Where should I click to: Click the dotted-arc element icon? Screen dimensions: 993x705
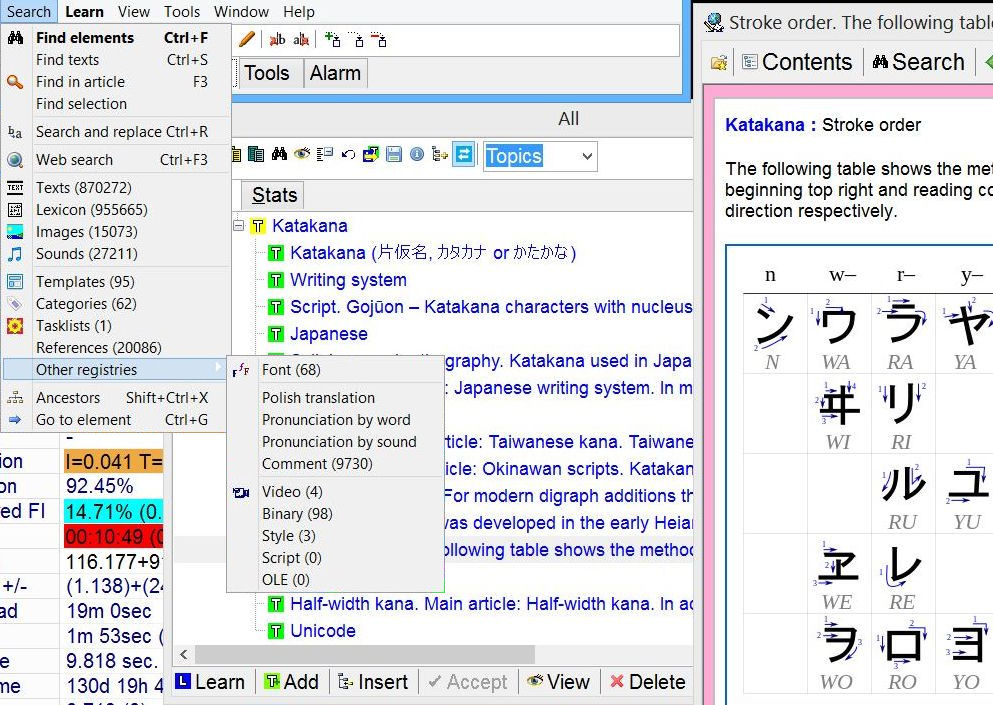pyautogui.click(x=357, y=40)
